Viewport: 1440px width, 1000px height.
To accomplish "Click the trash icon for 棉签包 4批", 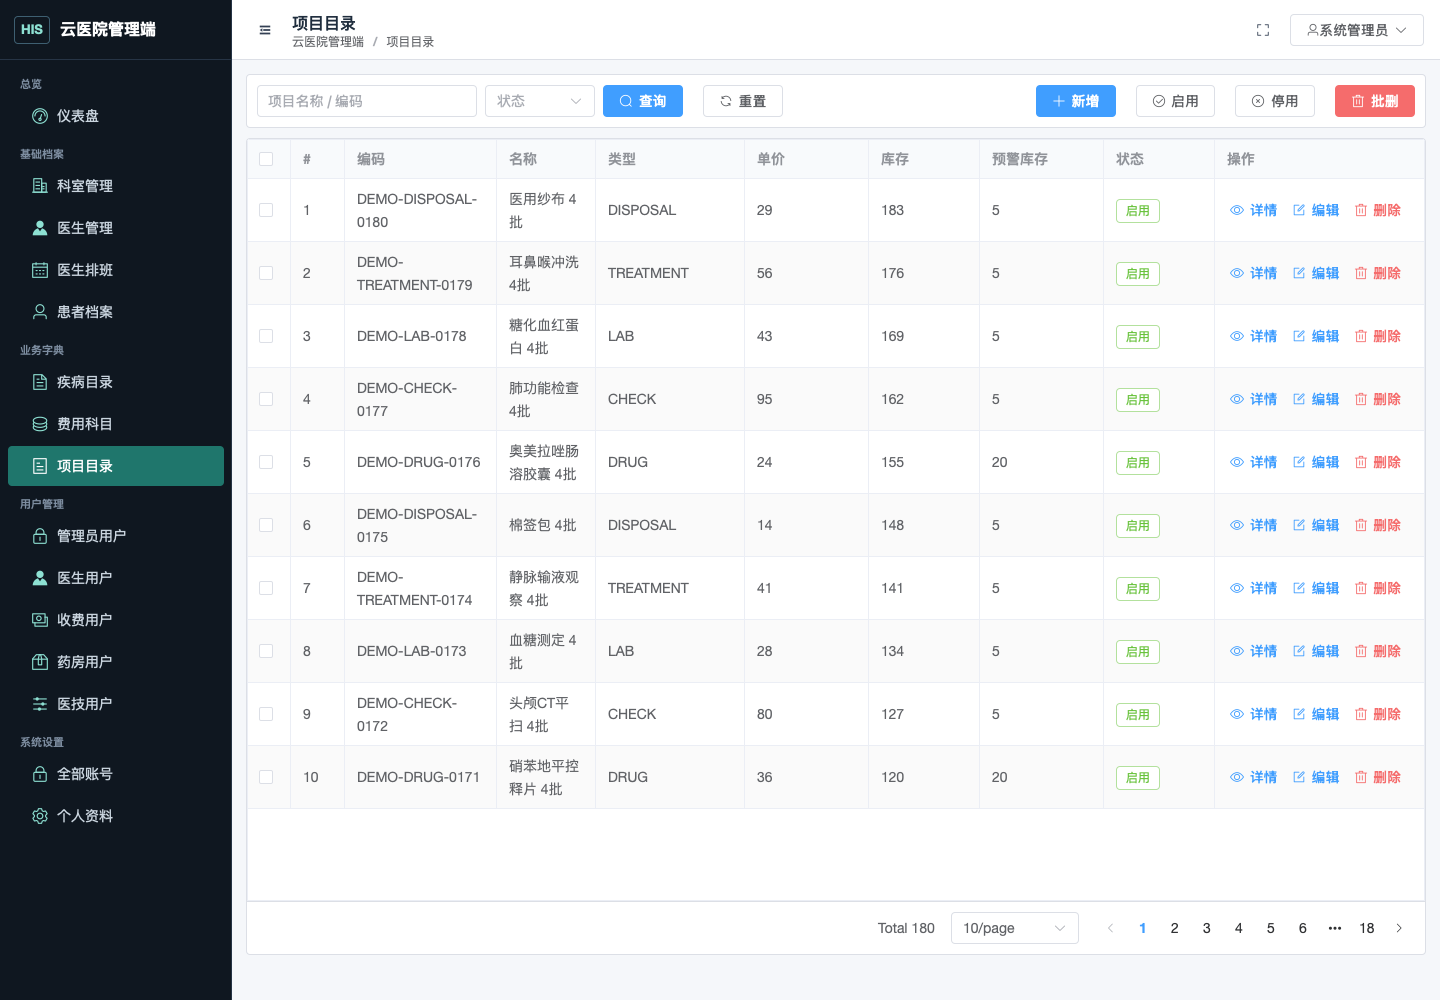I will 1361,525.
